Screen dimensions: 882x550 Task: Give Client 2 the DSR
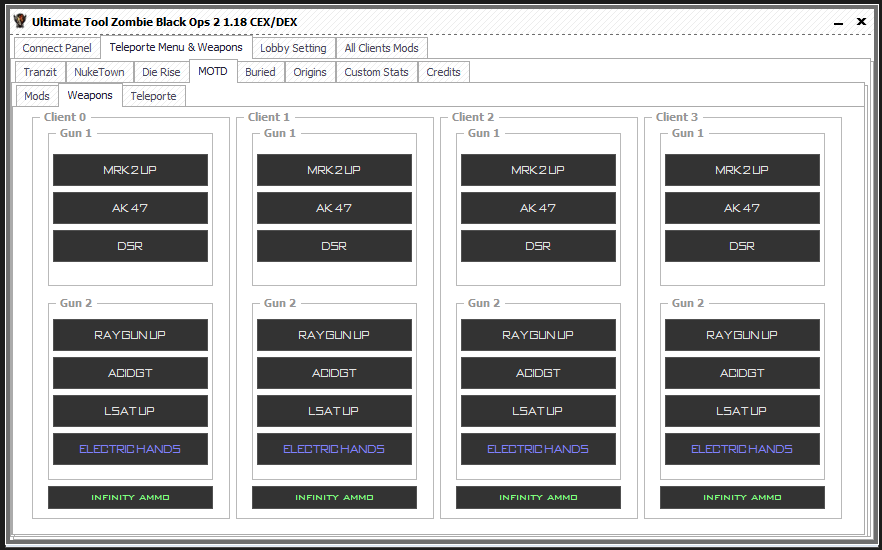(x=538, y=246)
